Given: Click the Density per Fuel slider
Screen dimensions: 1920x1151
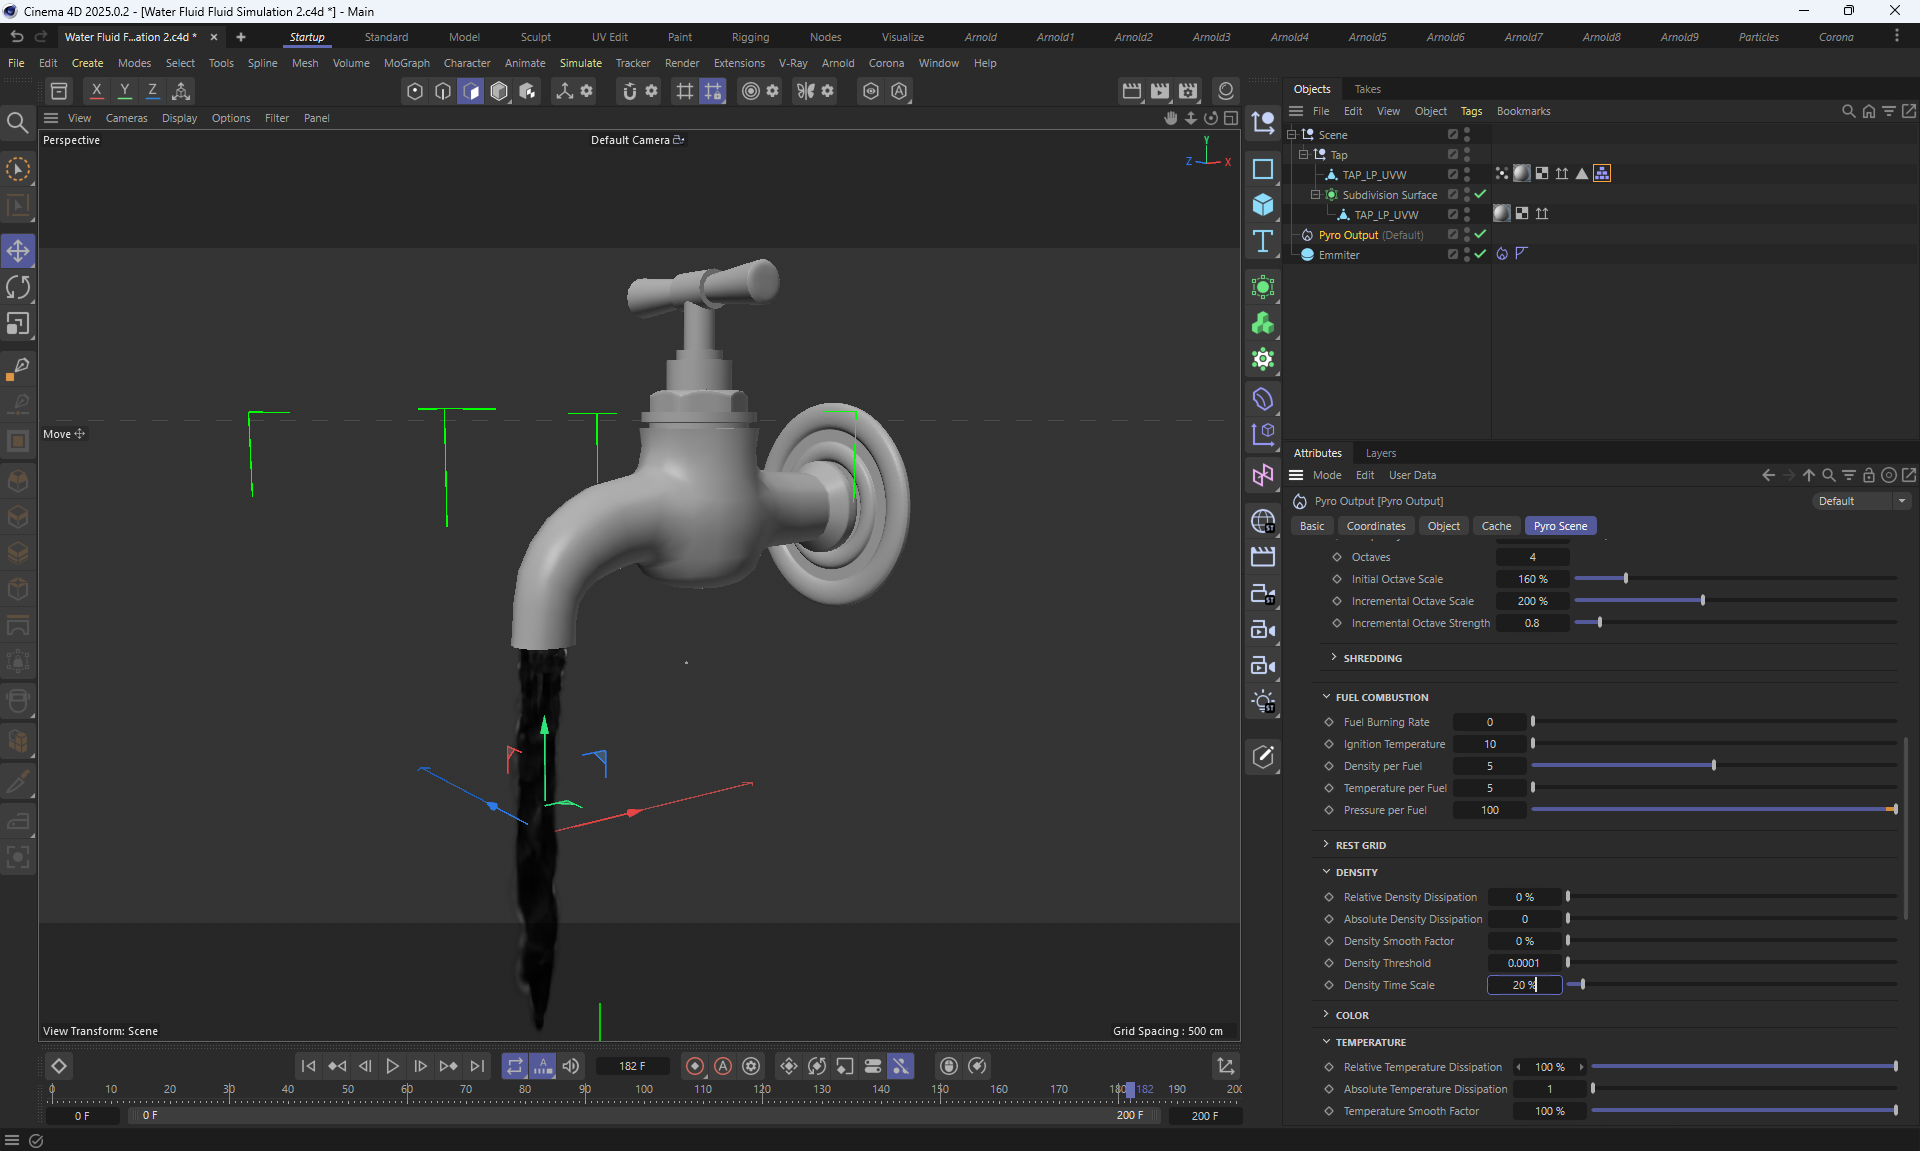Looking at the screenshot, I should tap(1713, 766).
